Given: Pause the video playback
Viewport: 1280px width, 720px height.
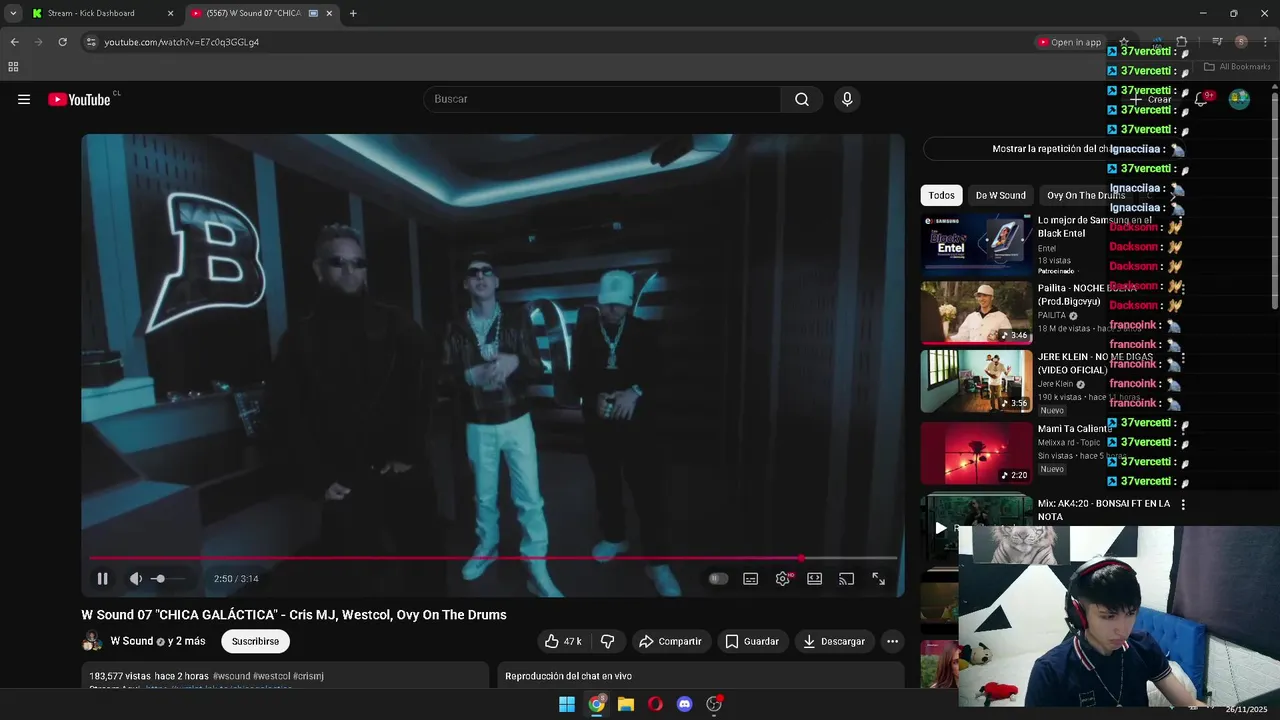Looking at the screenshot, I should (102, 578).
